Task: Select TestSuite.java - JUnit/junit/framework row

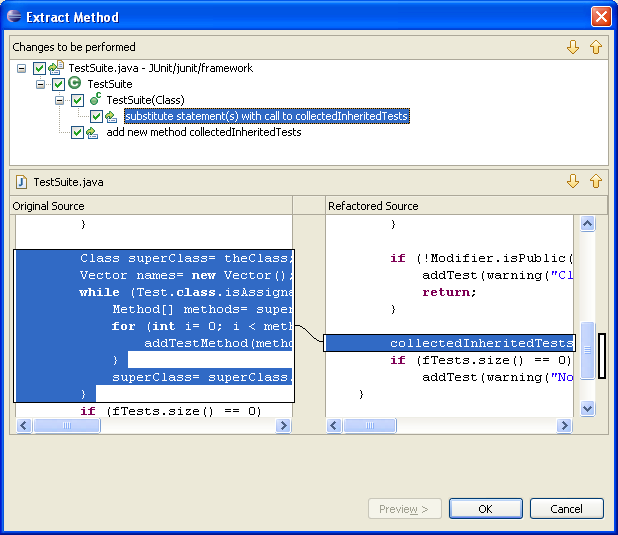Action: pyautogui.click(x=160, y=68)
